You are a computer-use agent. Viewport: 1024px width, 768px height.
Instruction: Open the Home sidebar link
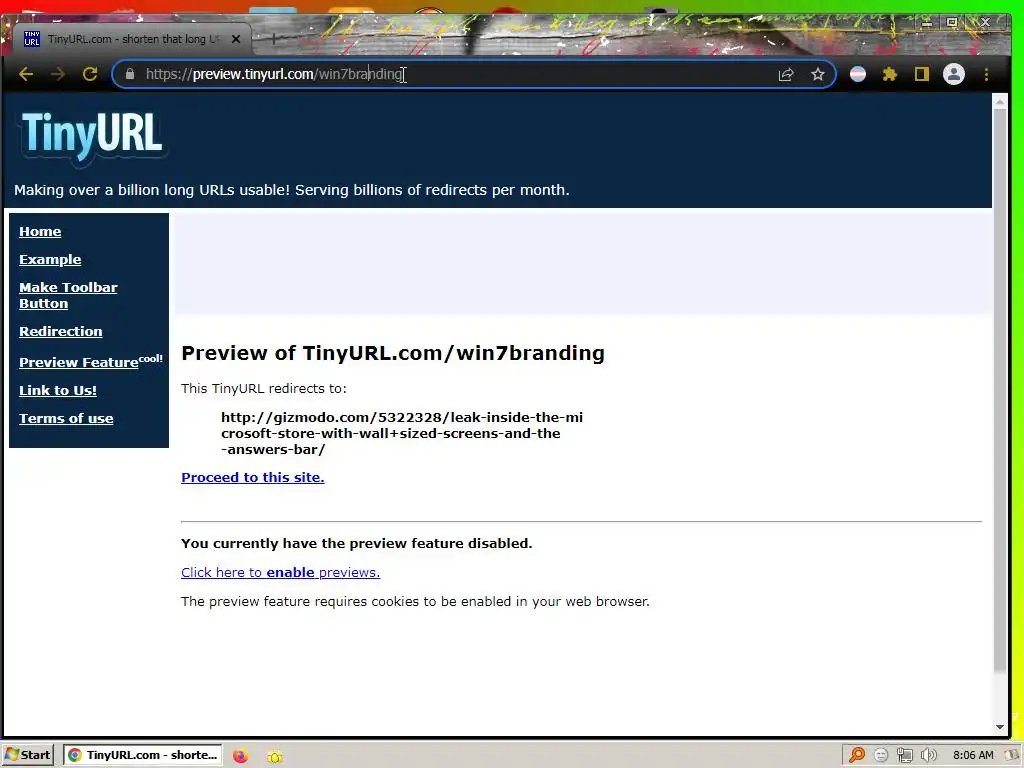40,231
